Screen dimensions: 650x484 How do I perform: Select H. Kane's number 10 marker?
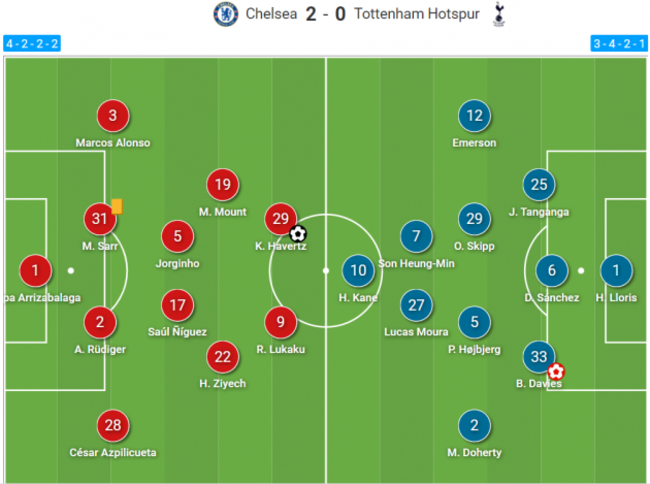pyautogui.click(x=357, y=270)
